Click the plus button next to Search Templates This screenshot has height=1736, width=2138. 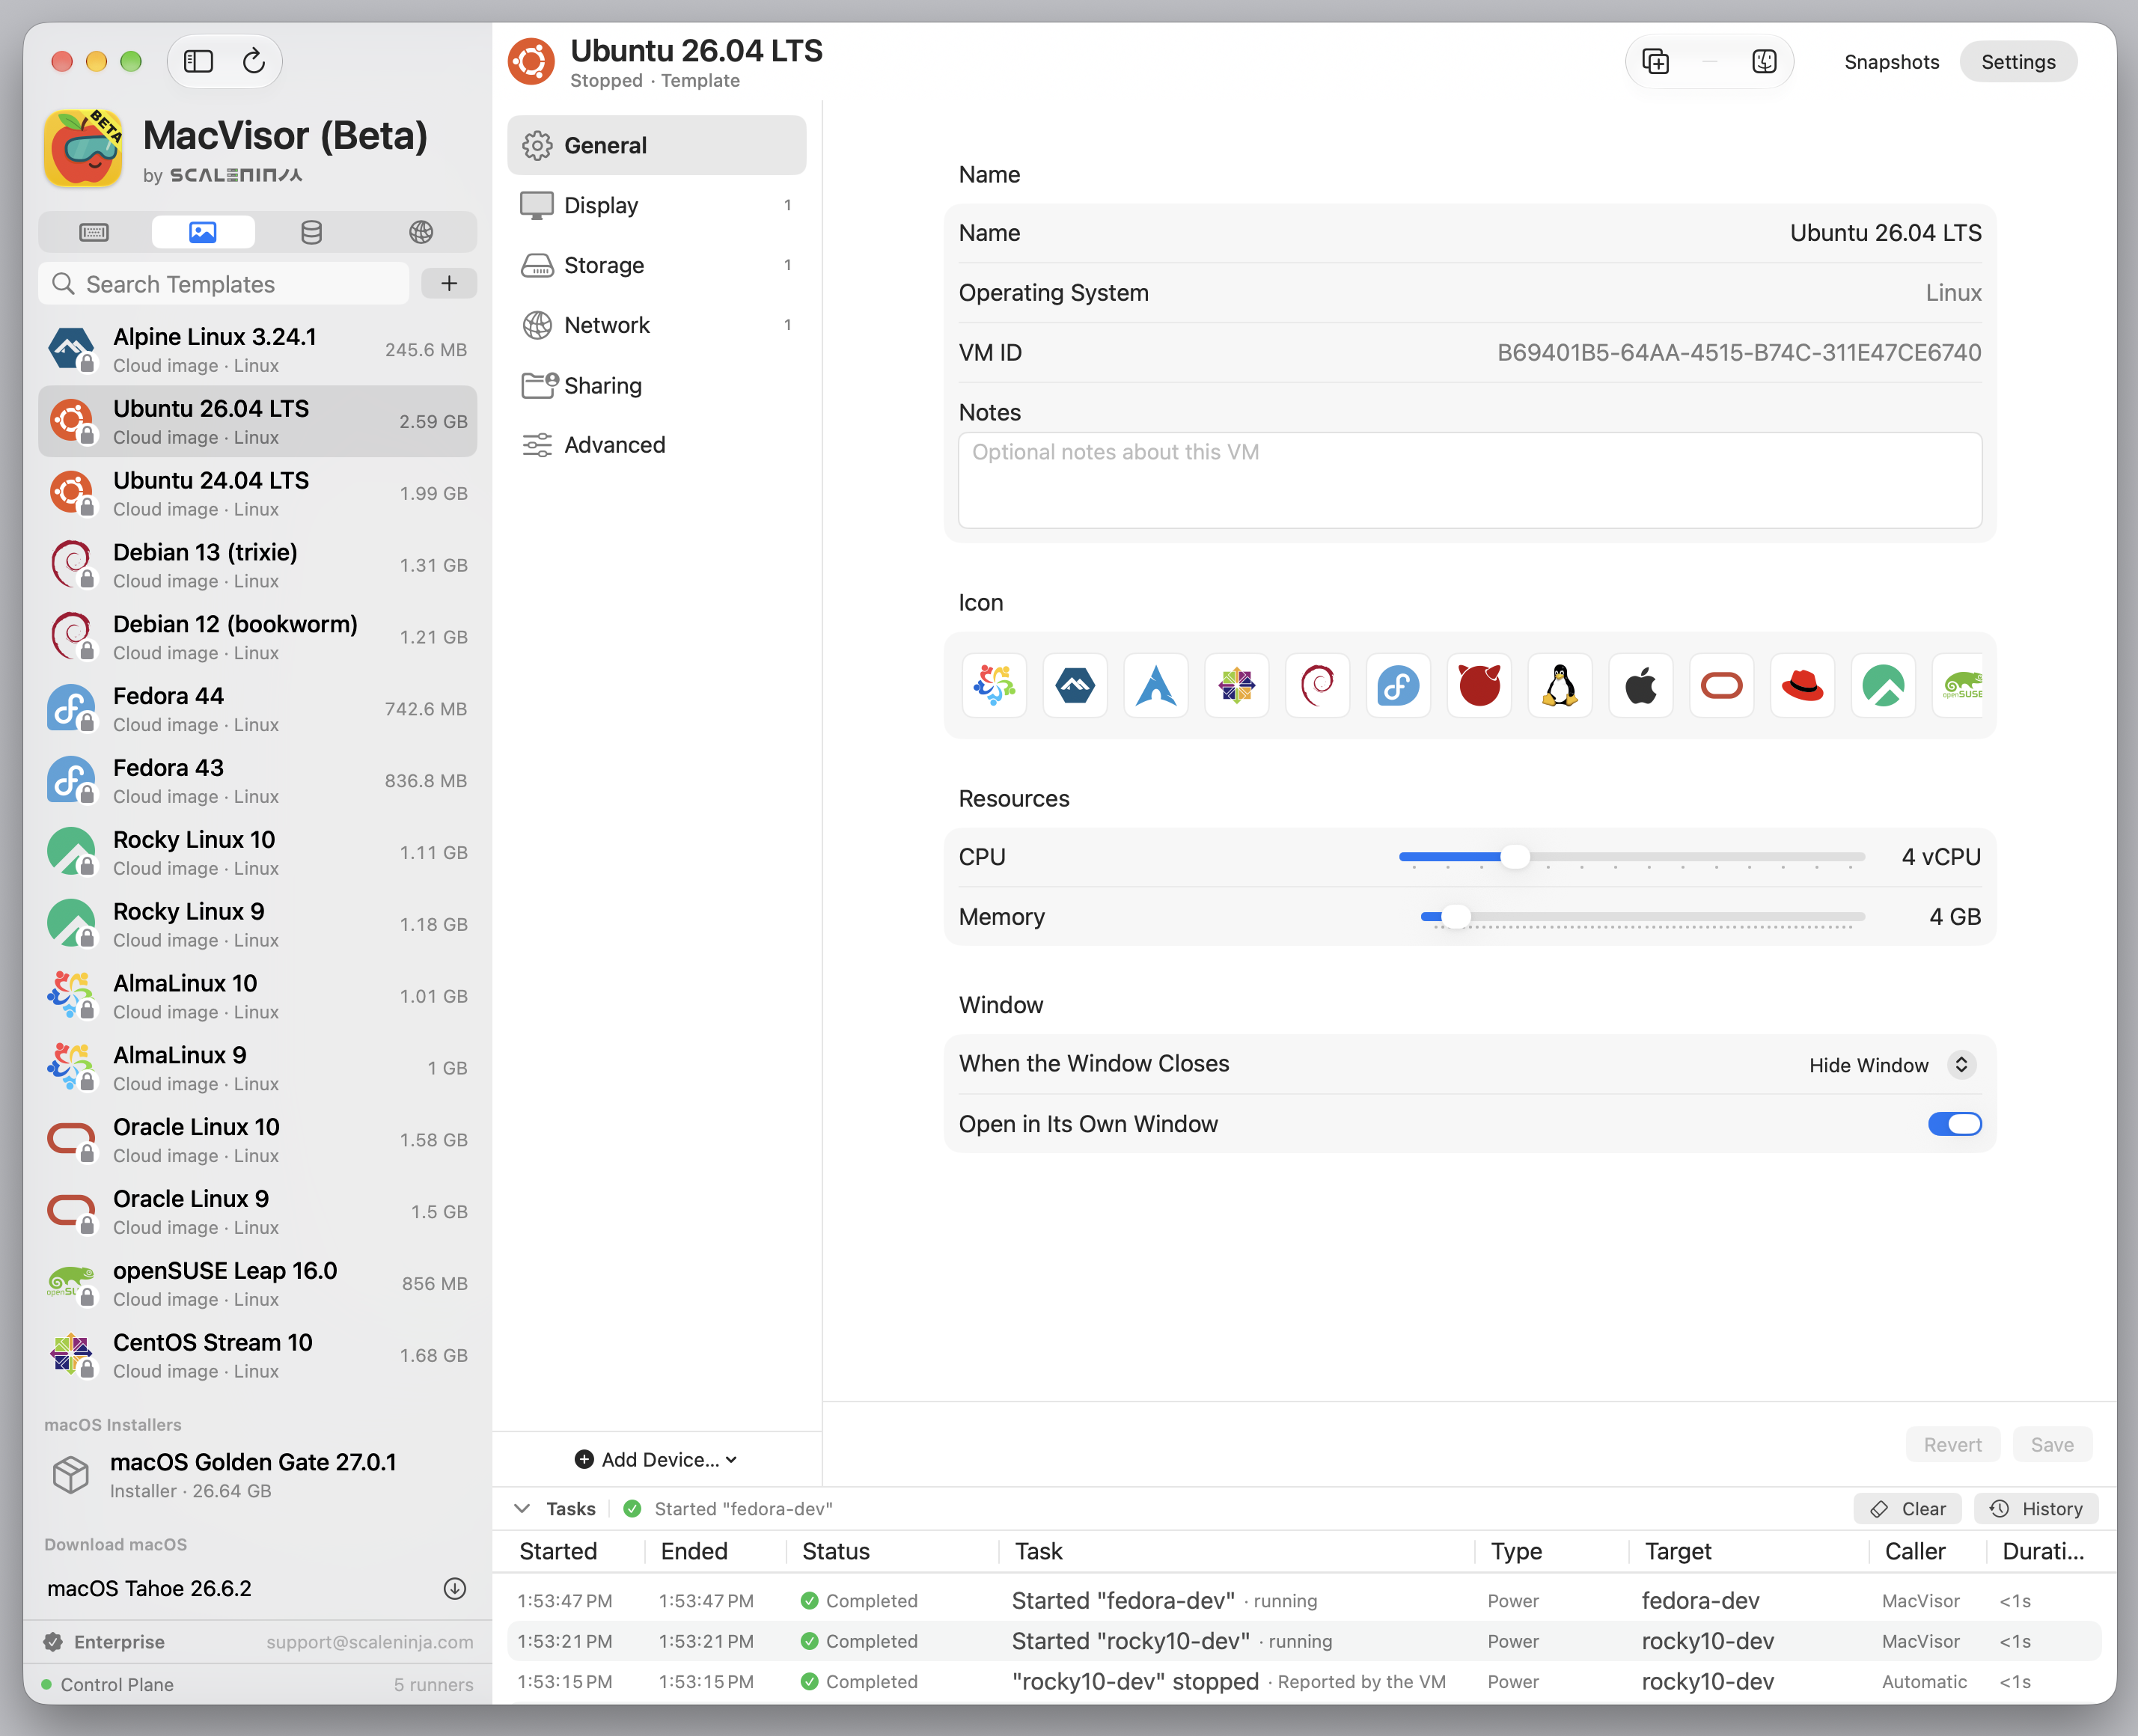[x=449, y=284]
